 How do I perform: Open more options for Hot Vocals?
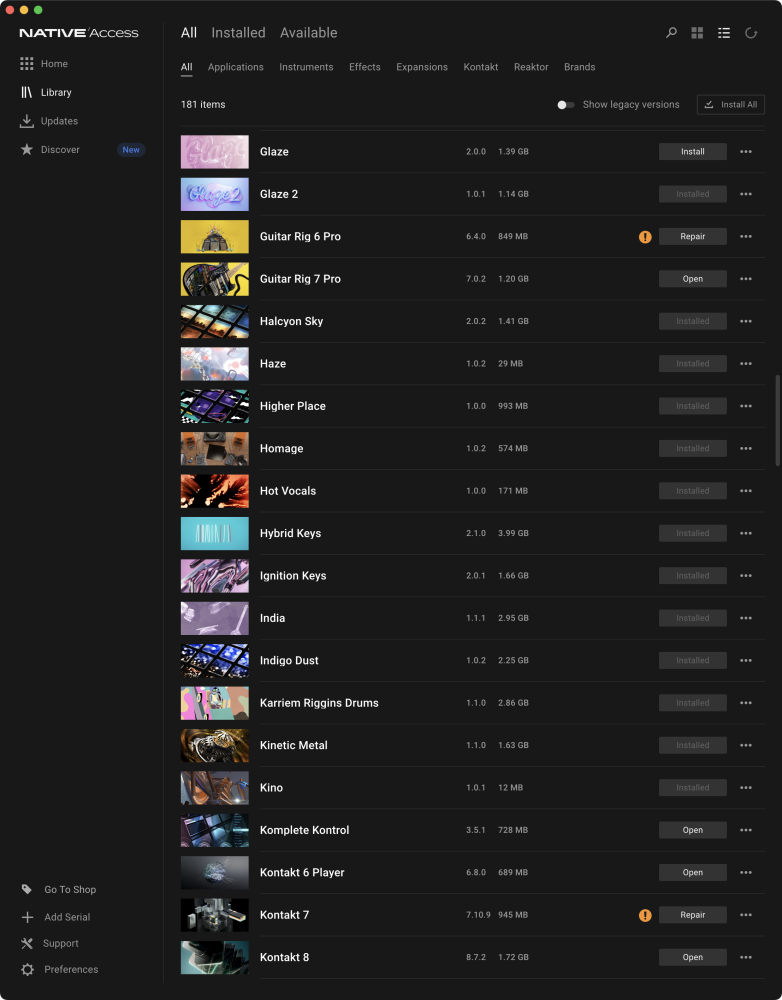click(746, 491)
